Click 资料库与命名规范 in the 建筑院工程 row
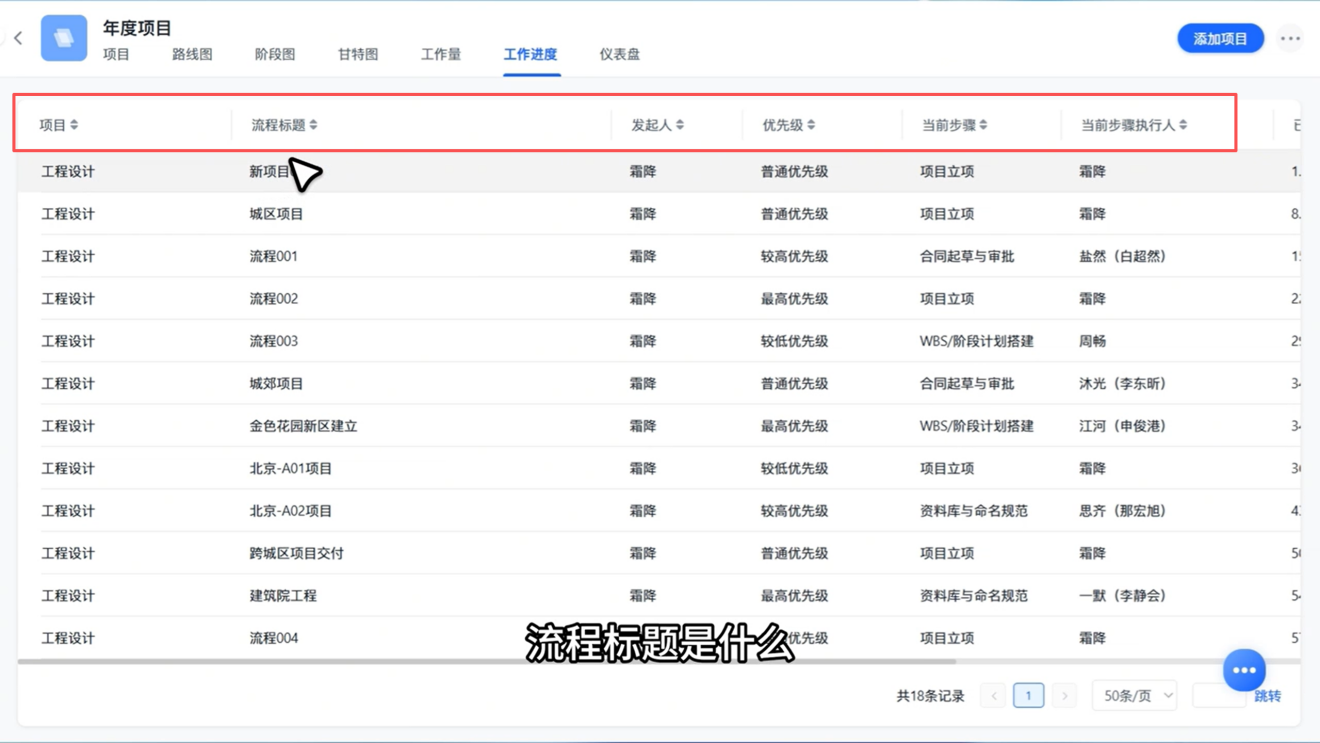1320x743 pixels. click(x=974, y=596)
